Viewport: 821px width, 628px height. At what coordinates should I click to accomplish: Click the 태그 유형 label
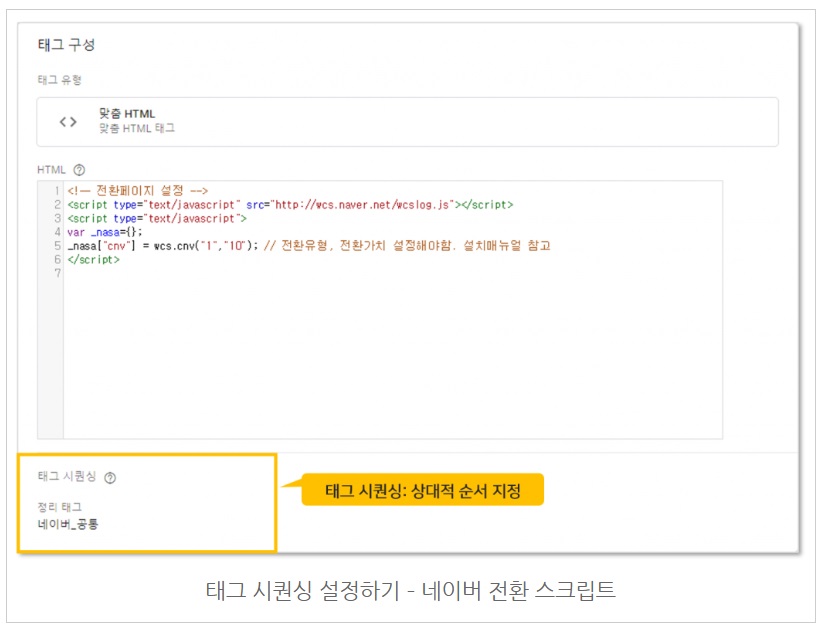(60, 80)
